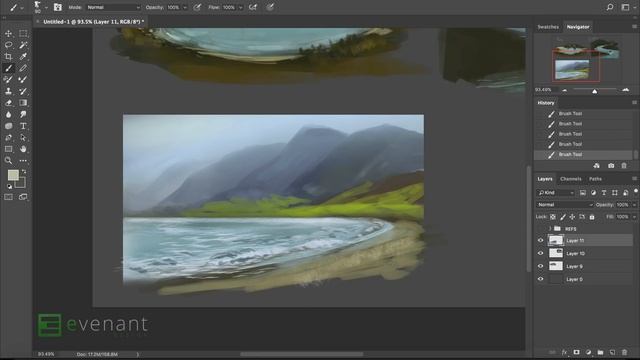This screenshot has height=360, width=640.
Task: Select the Rectangular Marquee tool
Action: click(x=23, y=33)
